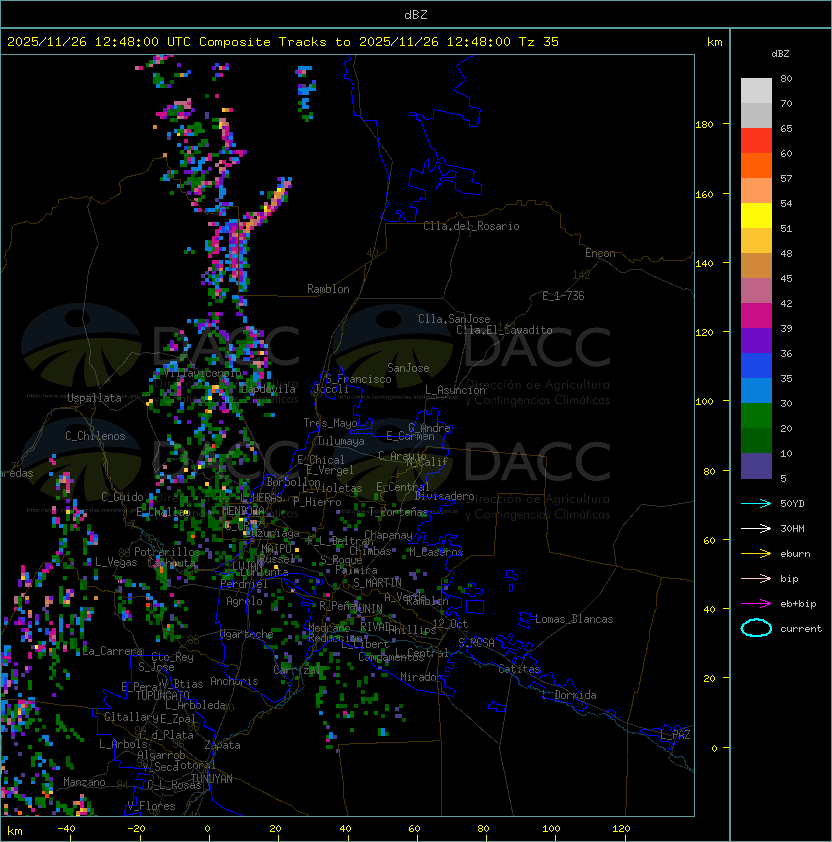Viewport: 832px width, 842px height.
Task: Select the bright yellow swatch below 54 dBZ
Action: (x=756, y=216)
